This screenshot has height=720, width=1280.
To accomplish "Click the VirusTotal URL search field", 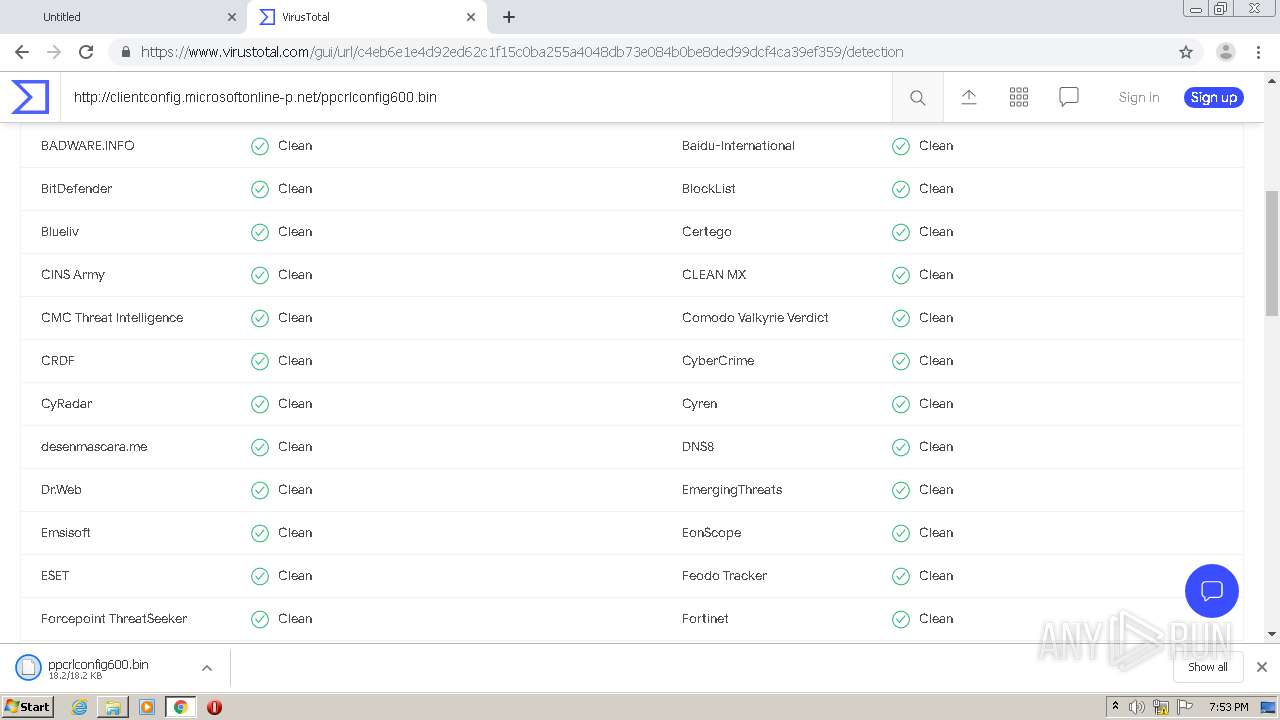I will tap(476, 97).
